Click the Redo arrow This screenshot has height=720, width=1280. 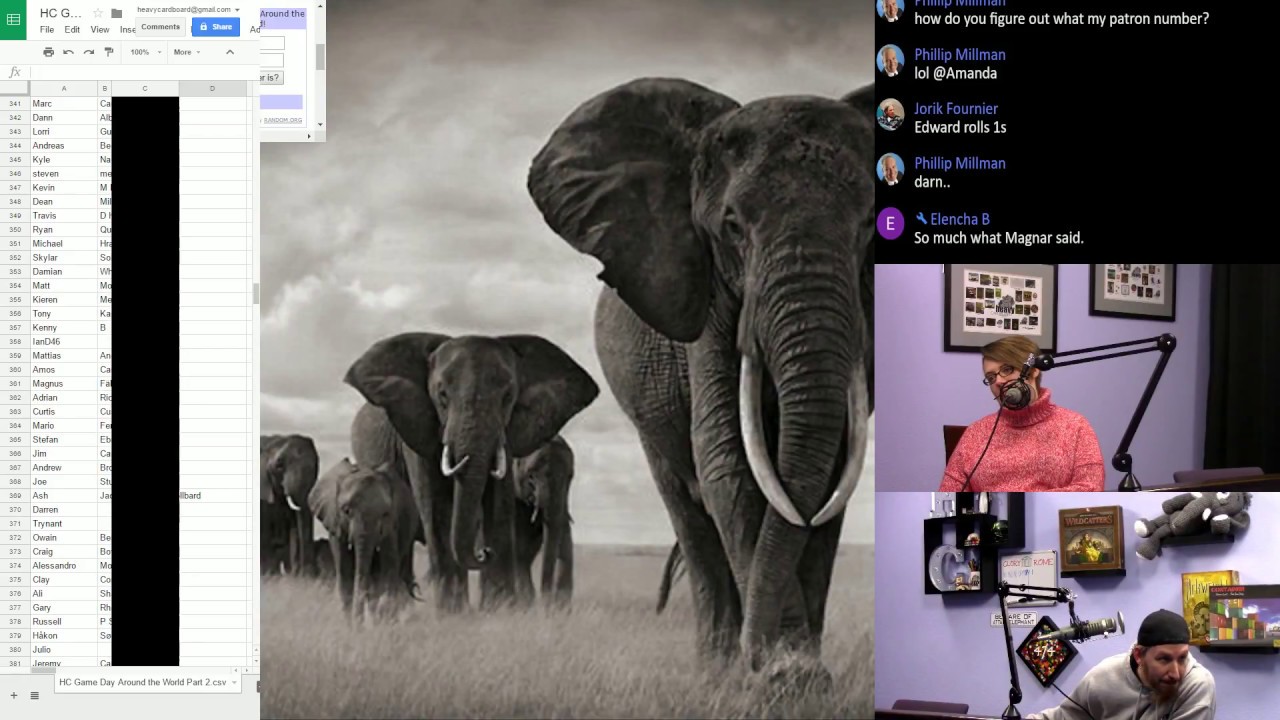[x=88, y=52]
